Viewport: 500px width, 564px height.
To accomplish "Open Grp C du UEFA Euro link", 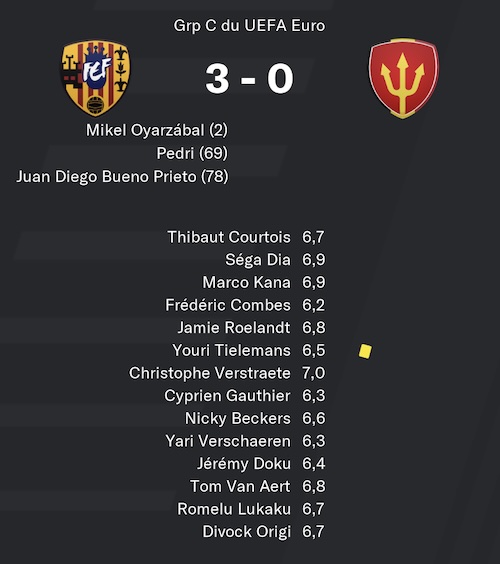I will click(249, 26).
